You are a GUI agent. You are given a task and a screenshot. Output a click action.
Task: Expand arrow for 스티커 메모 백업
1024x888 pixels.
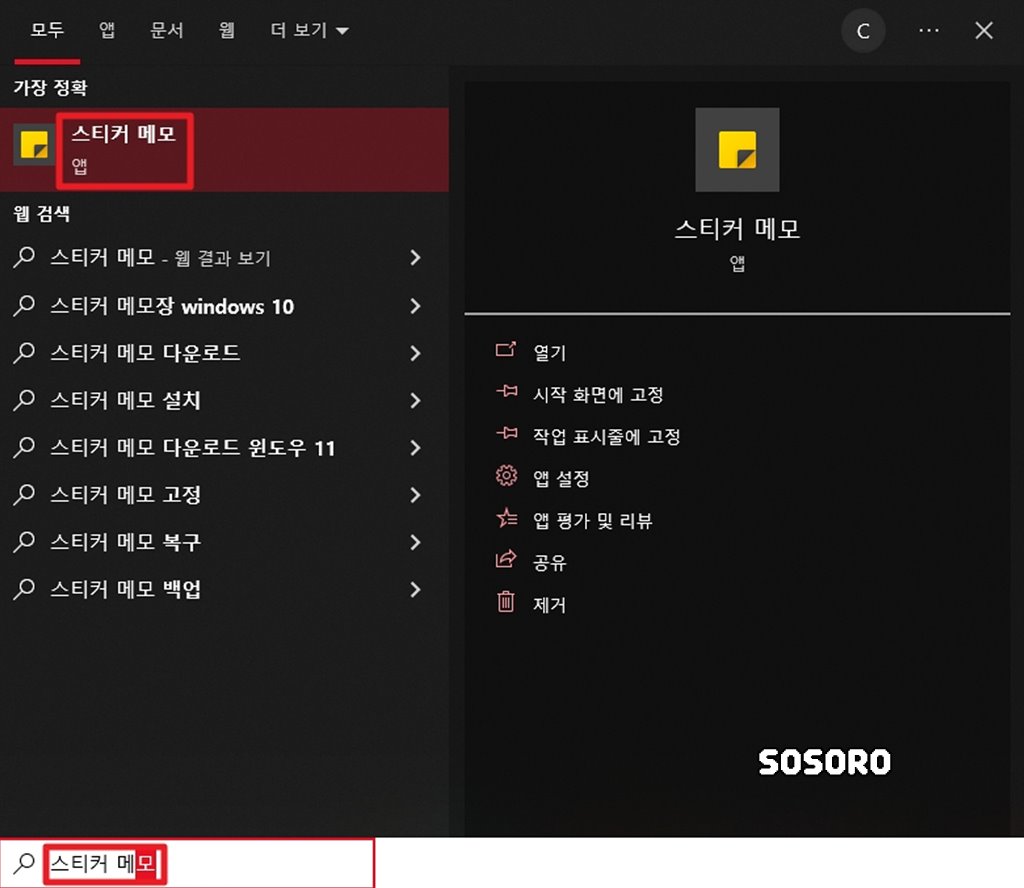[415, 590]
